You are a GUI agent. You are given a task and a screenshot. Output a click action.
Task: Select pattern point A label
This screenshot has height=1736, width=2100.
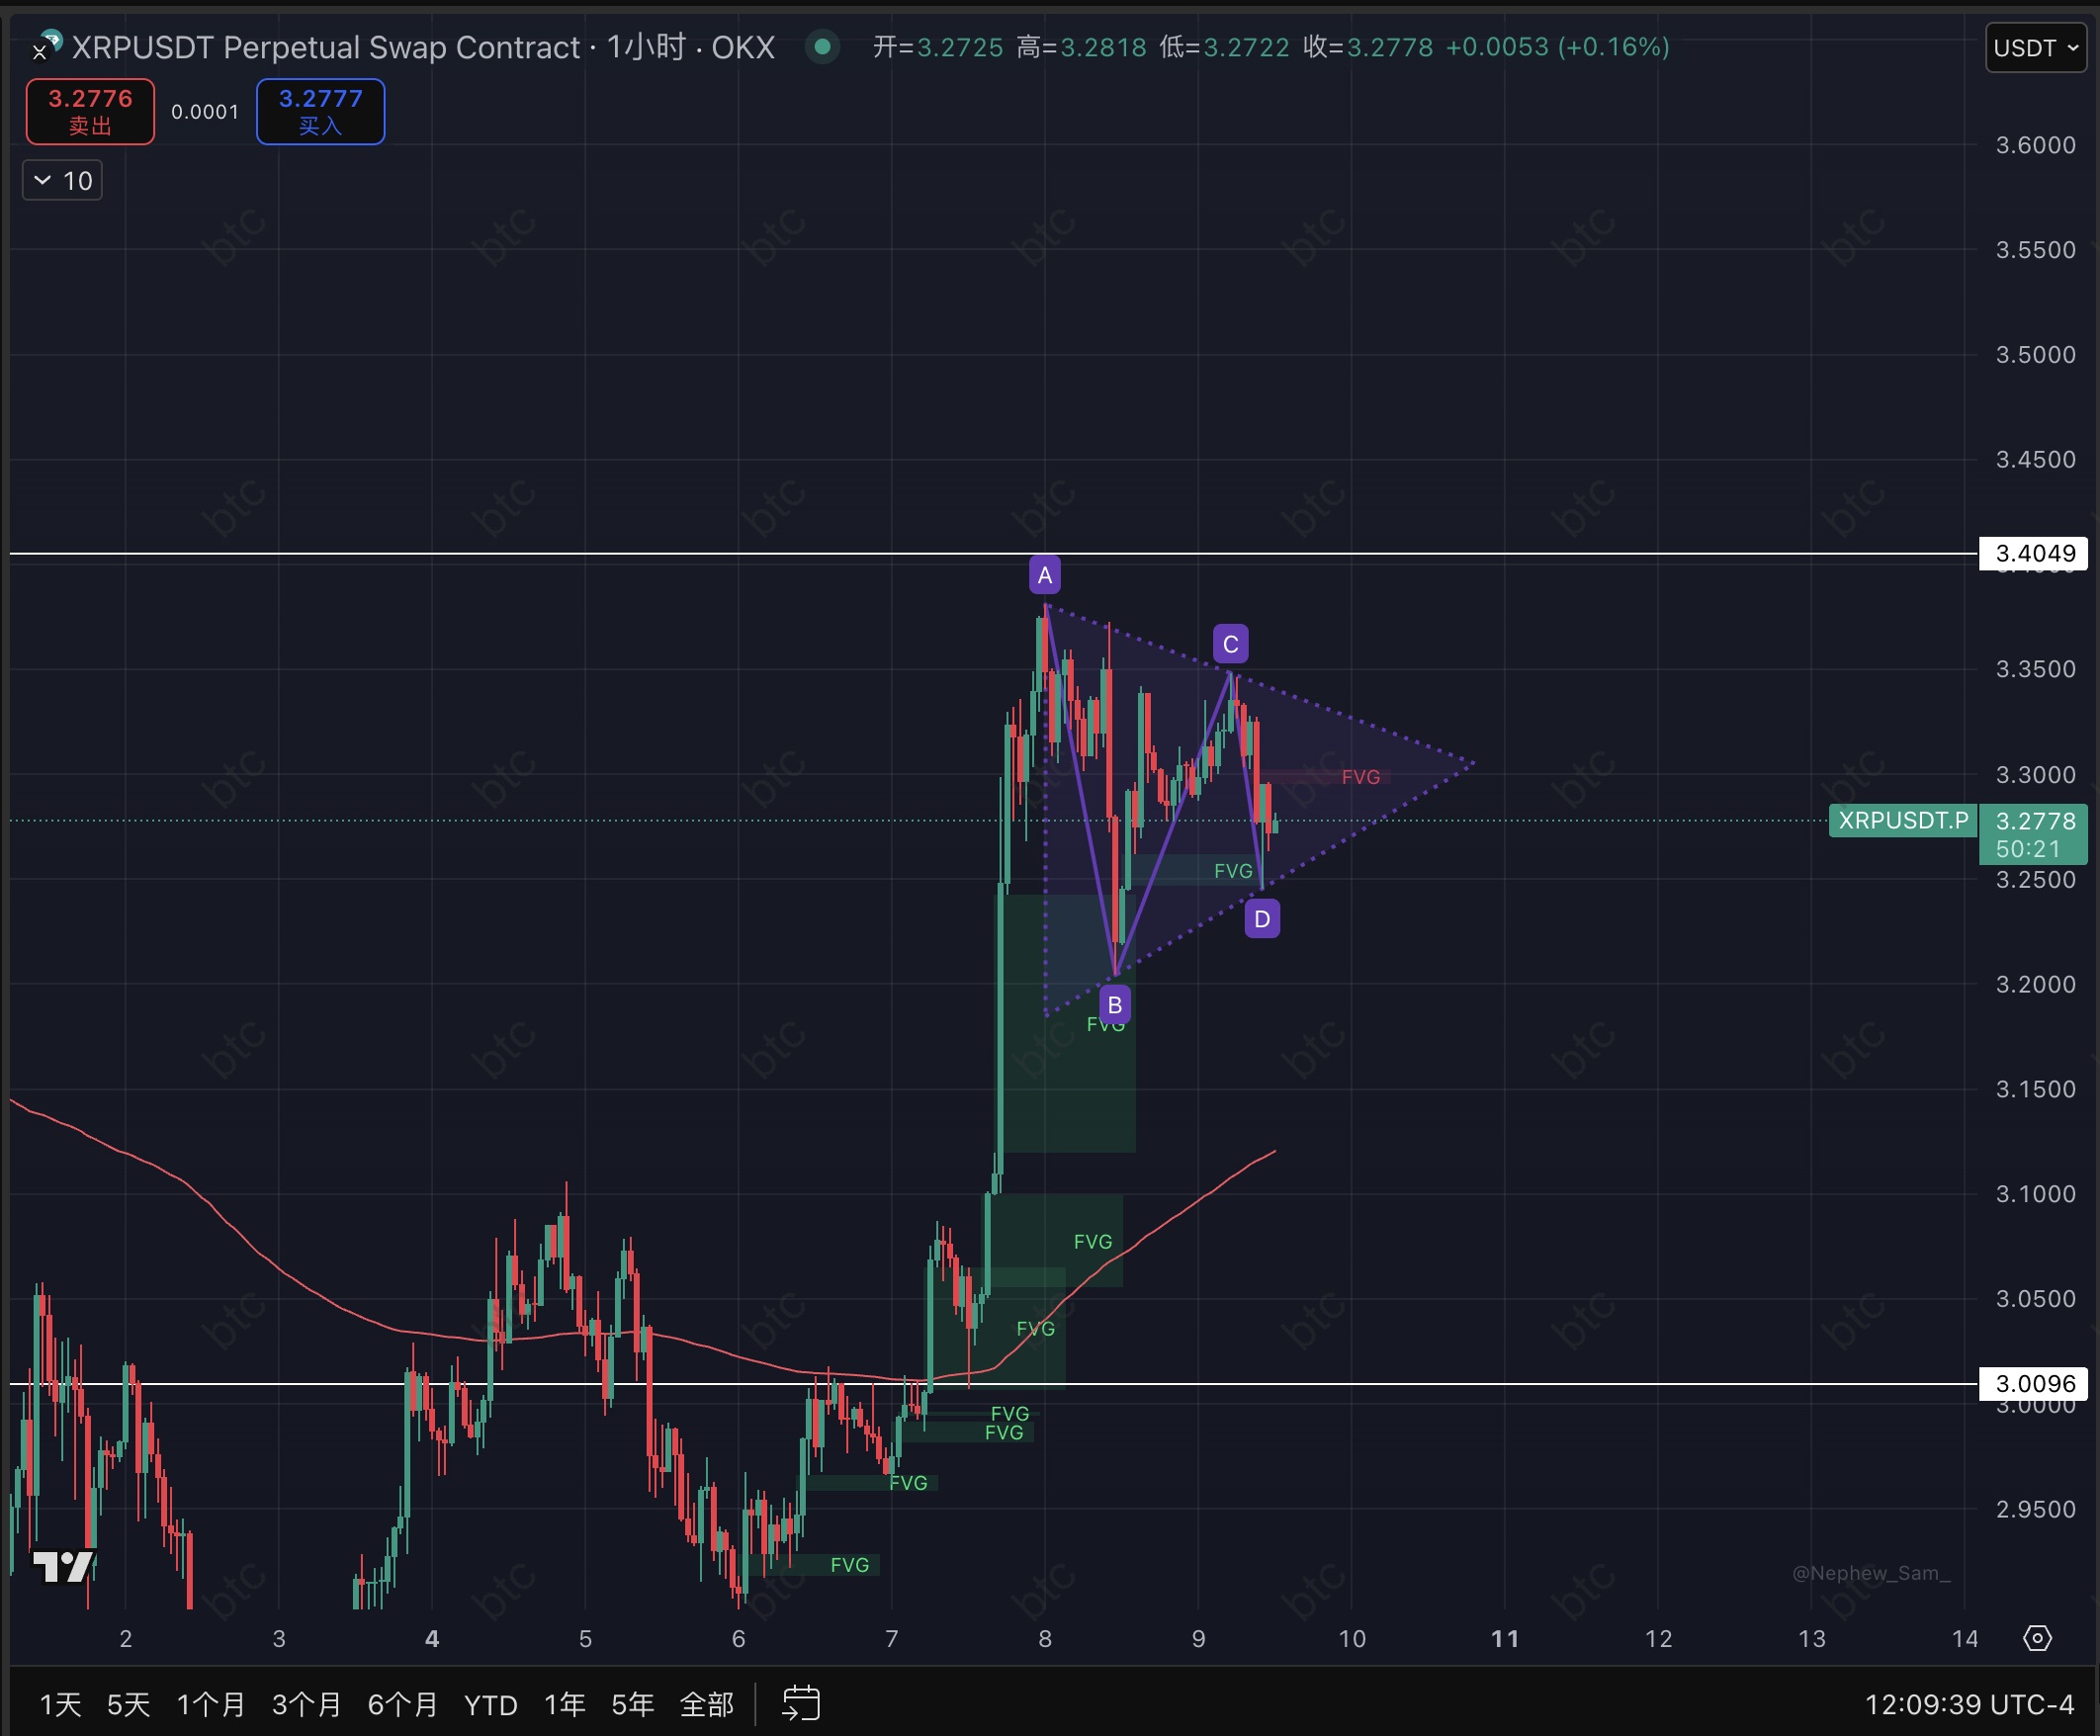click(x=1044, y=575)
